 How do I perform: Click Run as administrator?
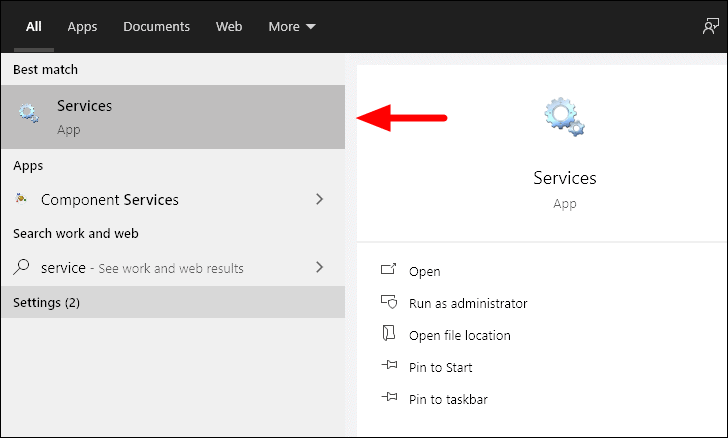coord(468,303)
